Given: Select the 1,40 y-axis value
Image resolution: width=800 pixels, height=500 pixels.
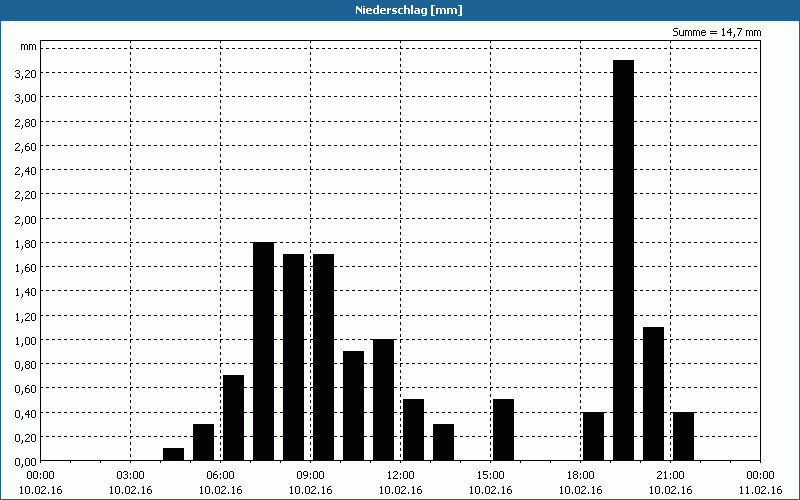Looking at the screenshot, I should [26, 292].
